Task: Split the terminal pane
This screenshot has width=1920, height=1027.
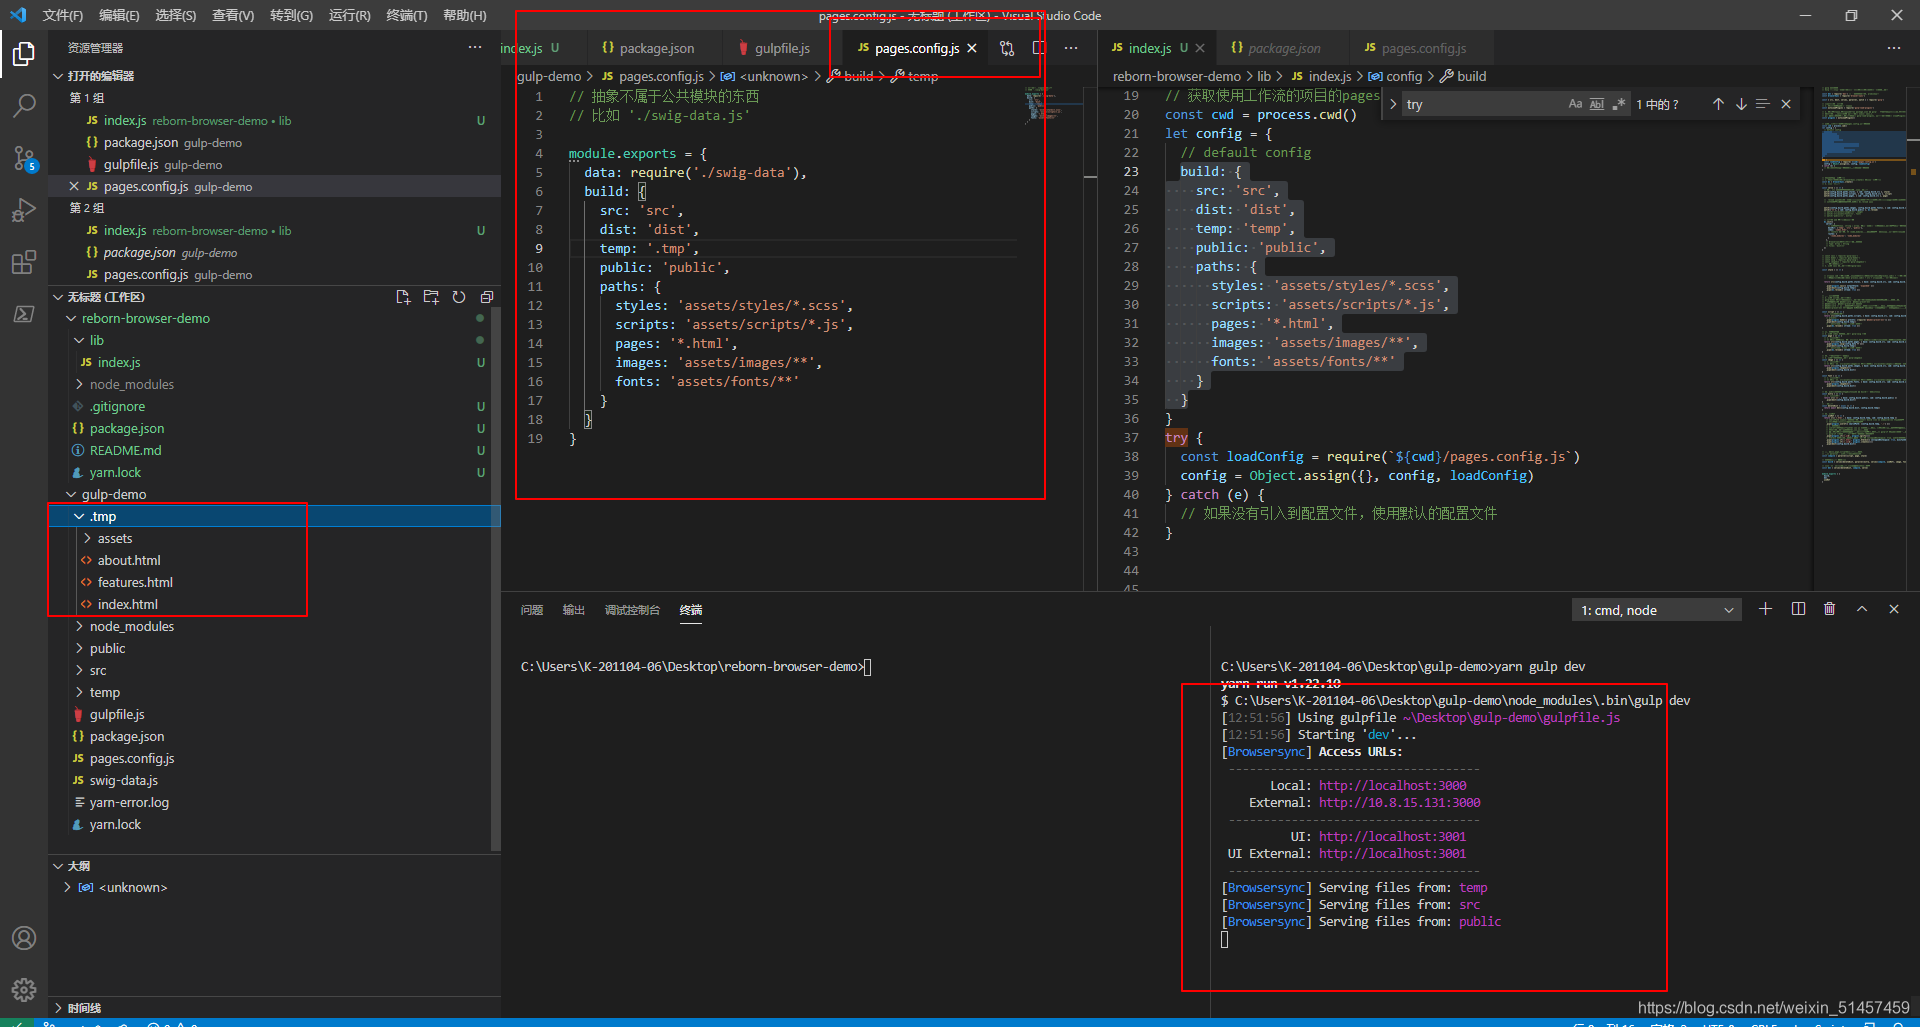Action: coord(1798,609)
